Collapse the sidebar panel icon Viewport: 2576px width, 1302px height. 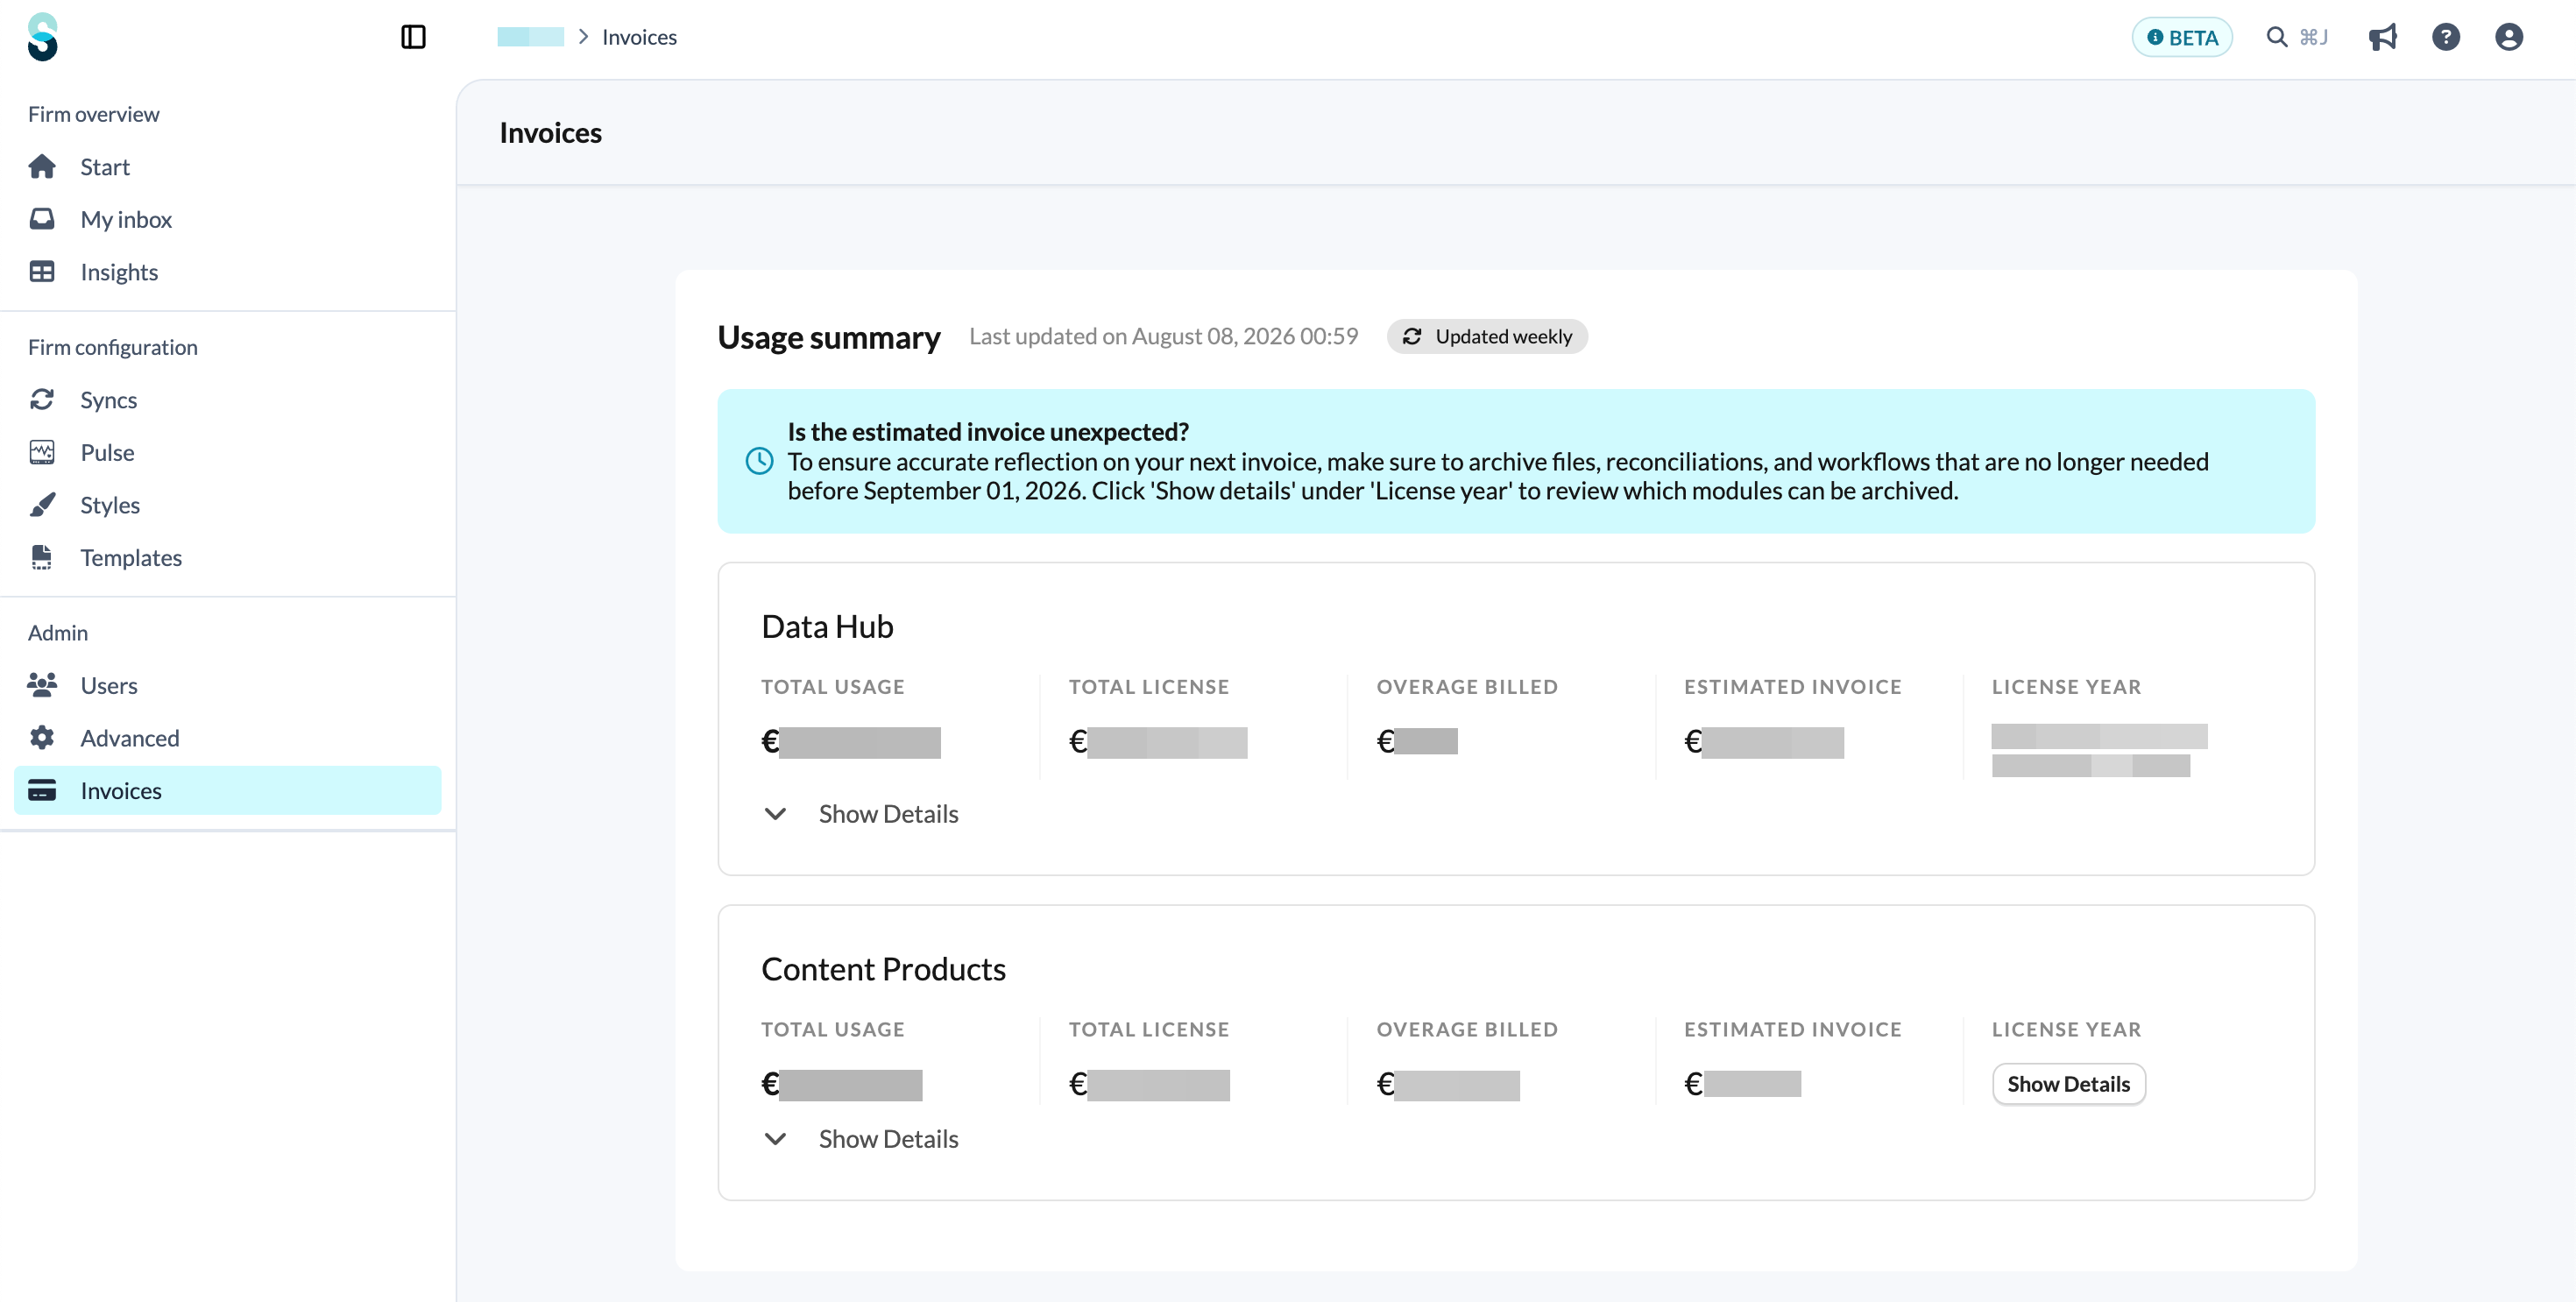[x=413, y=37]
